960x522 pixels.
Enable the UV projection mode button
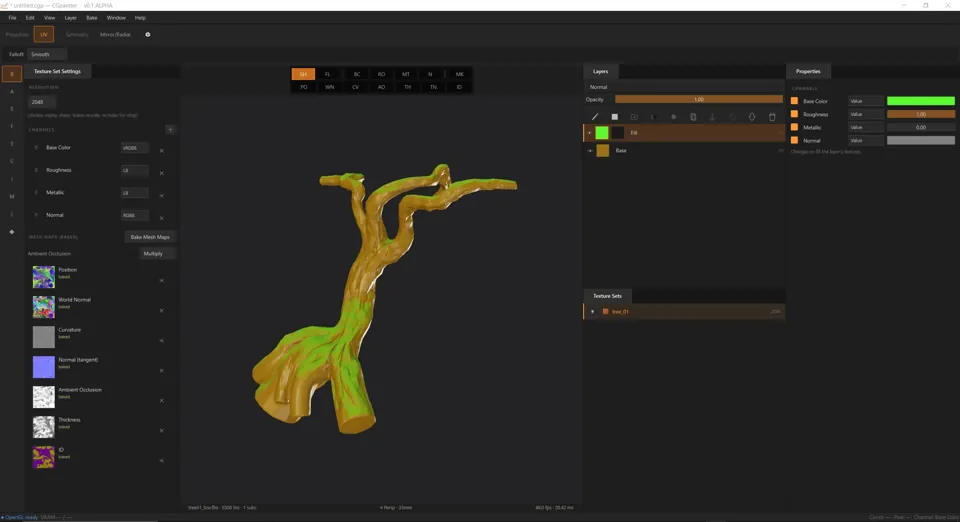(x=43, y=35)
